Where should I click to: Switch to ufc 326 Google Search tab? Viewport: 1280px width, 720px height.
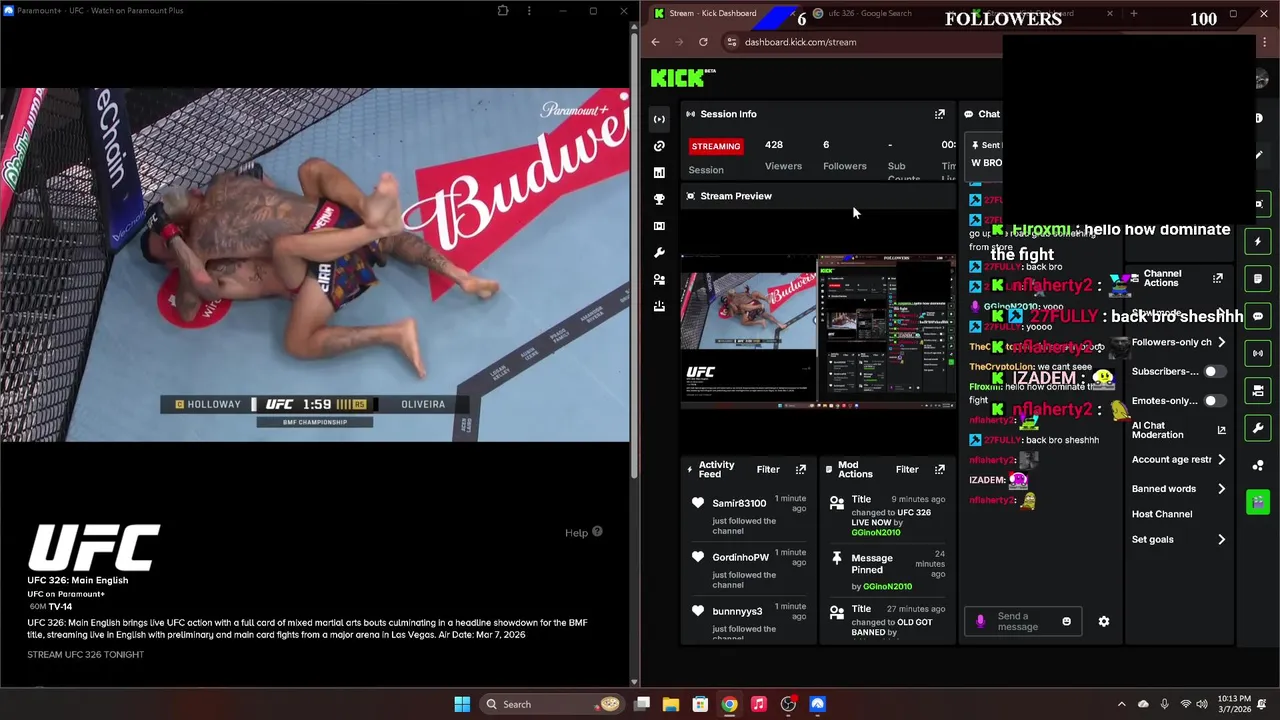pos(870,13)
